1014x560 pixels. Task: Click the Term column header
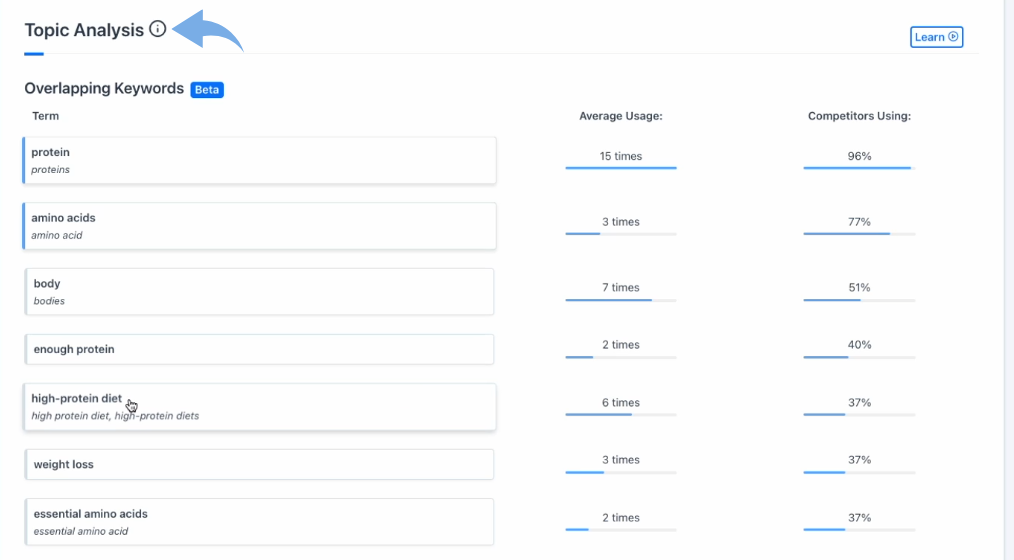point(45,116)
